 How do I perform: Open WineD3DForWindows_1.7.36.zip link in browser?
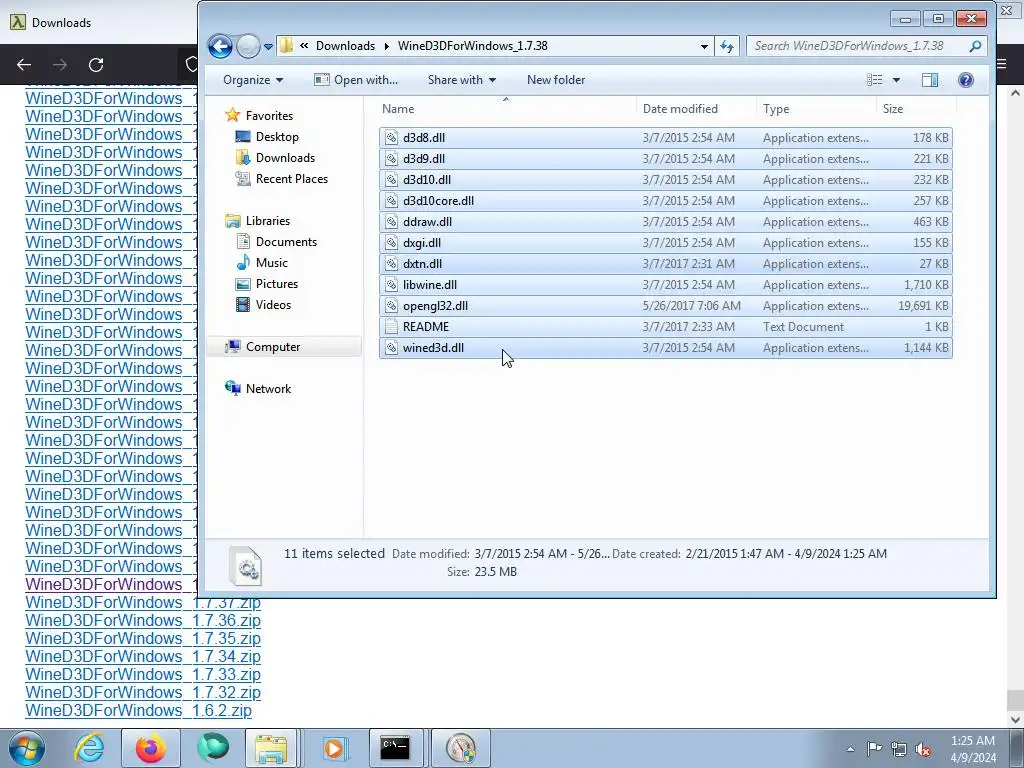(142, 620)
